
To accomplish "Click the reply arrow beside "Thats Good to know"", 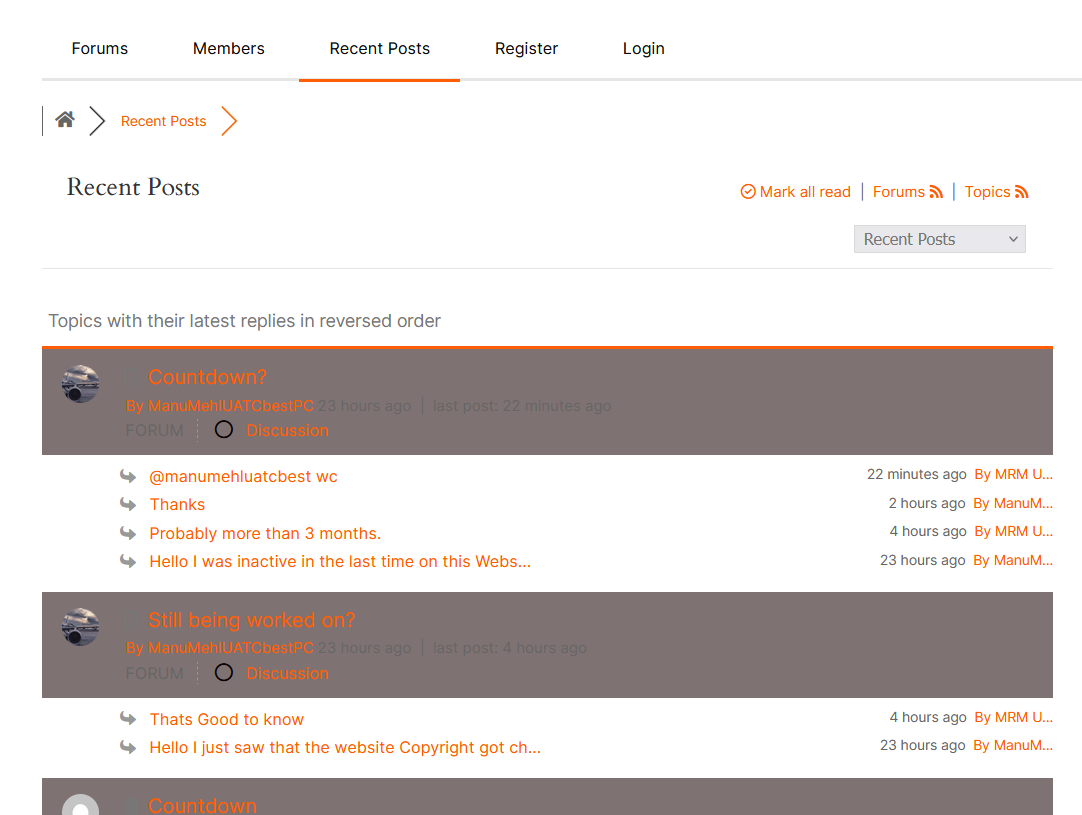I will pos(128,719).
